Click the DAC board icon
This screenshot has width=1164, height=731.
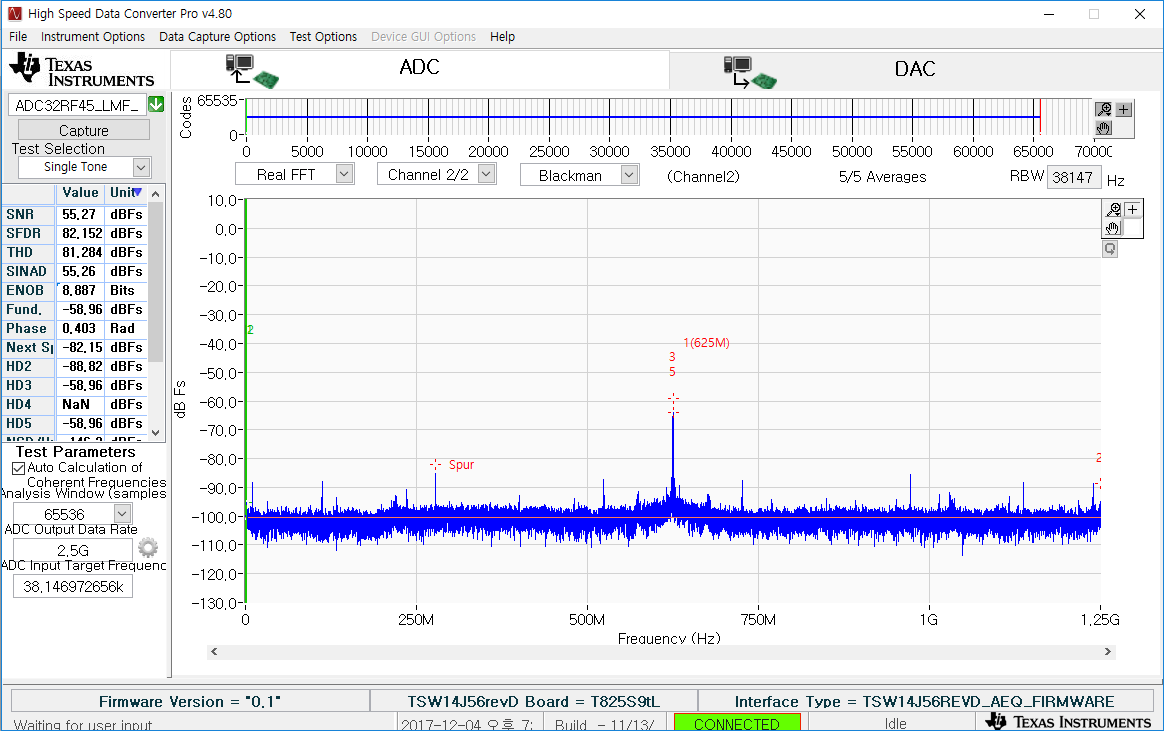[750, 72]
